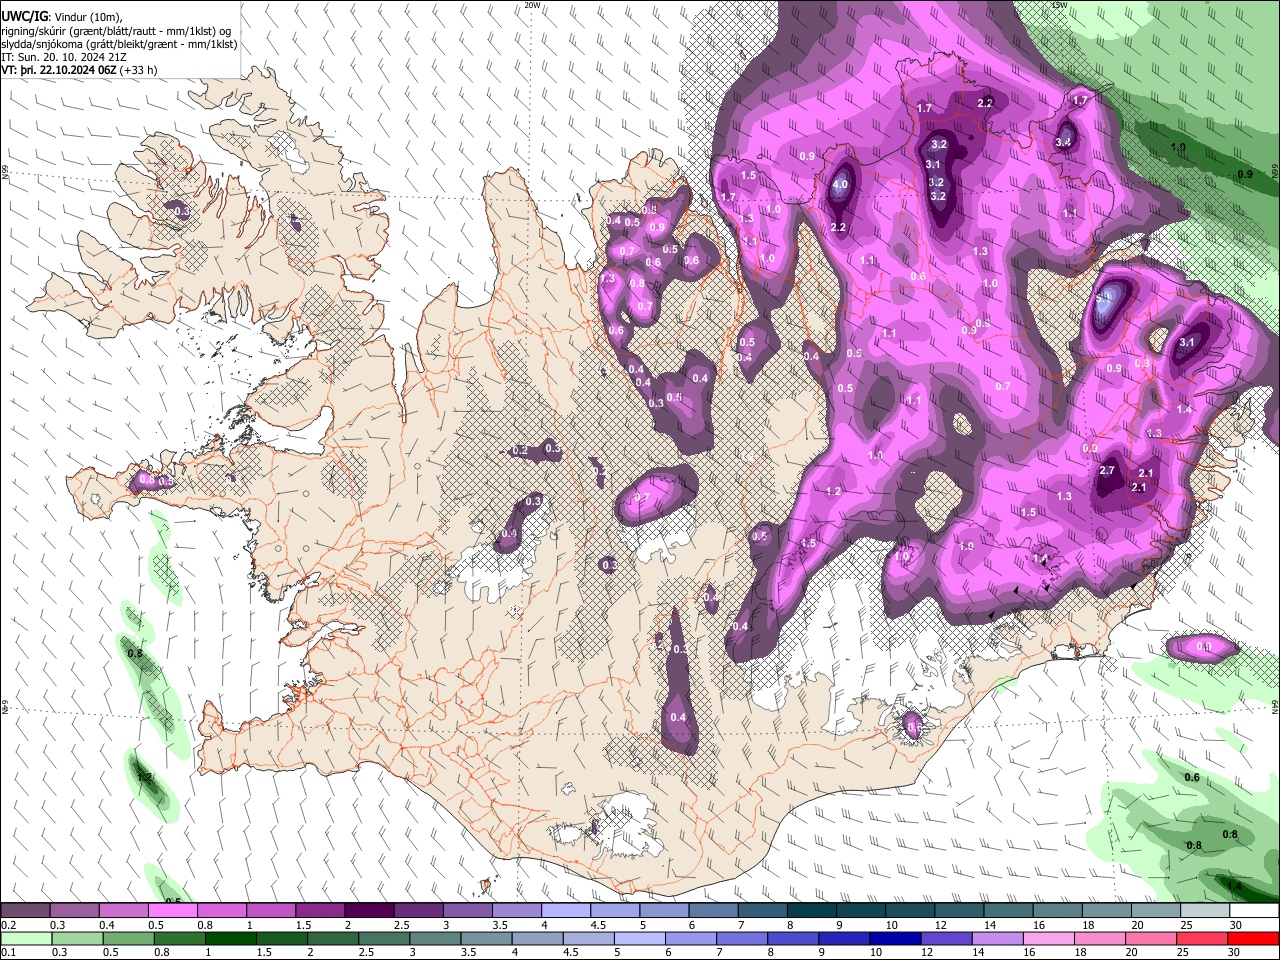Select the dark mauve swatch labeled 0.2 in the top legend
Screen dimensions: 1280x960
click(x=26, y=911)
